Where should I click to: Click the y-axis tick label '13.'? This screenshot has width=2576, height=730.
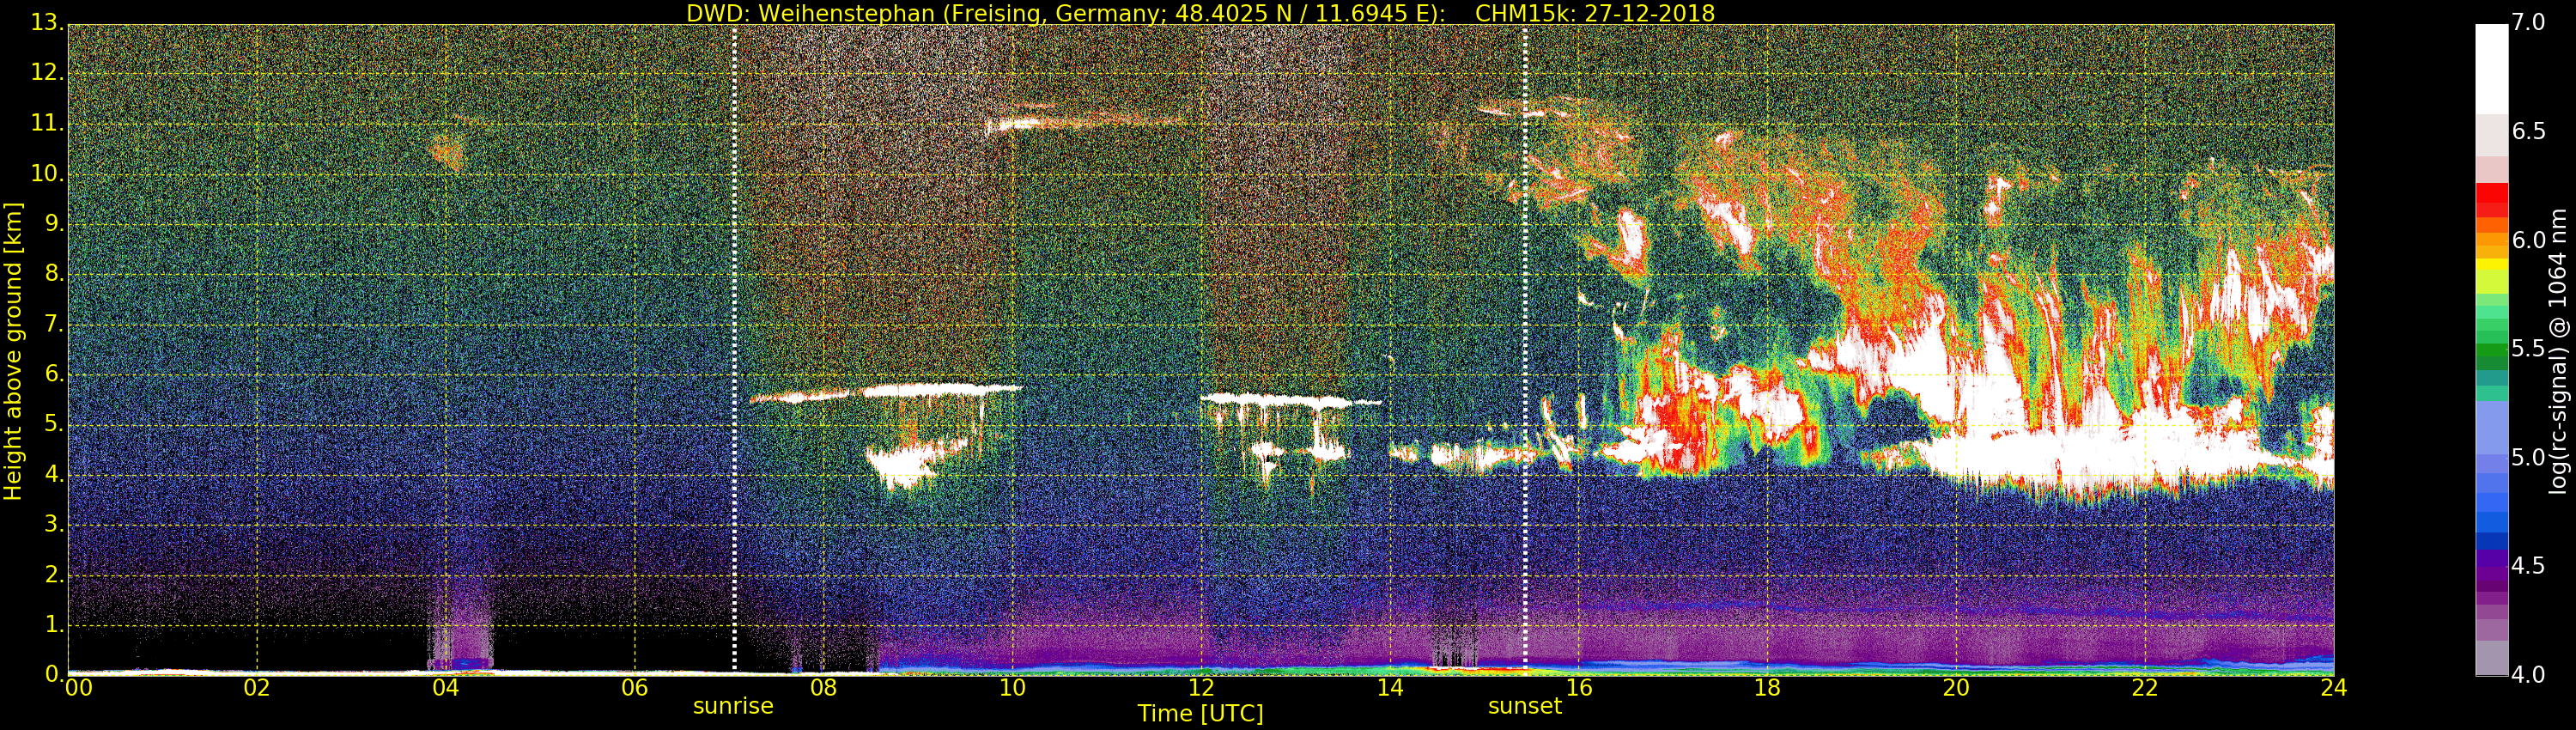point(47,22)
